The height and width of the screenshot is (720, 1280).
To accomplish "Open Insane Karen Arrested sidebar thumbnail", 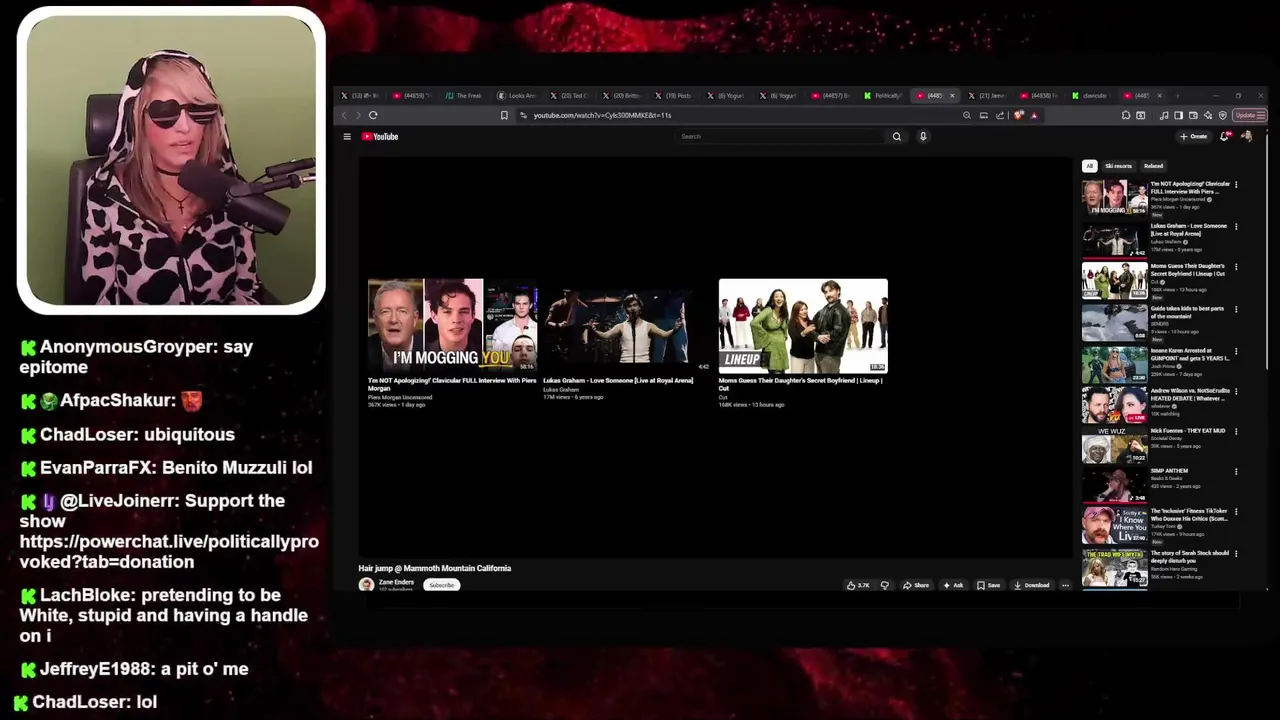I will [1115, 365].
